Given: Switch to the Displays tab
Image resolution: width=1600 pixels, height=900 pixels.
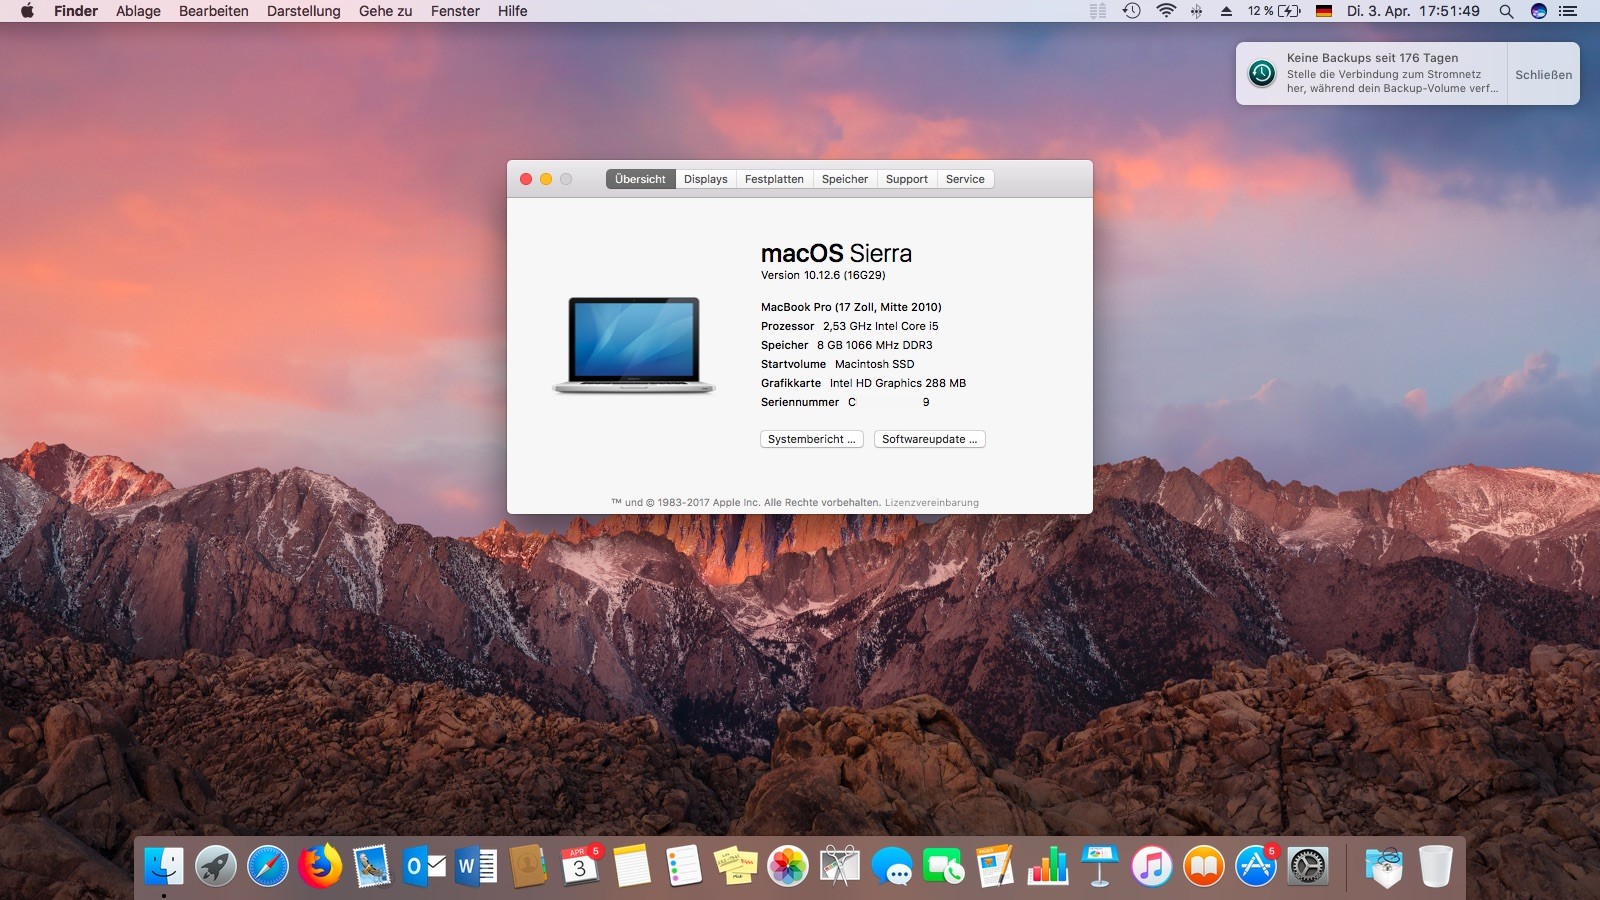Looking at the screenshot, I should coord(706,179).
